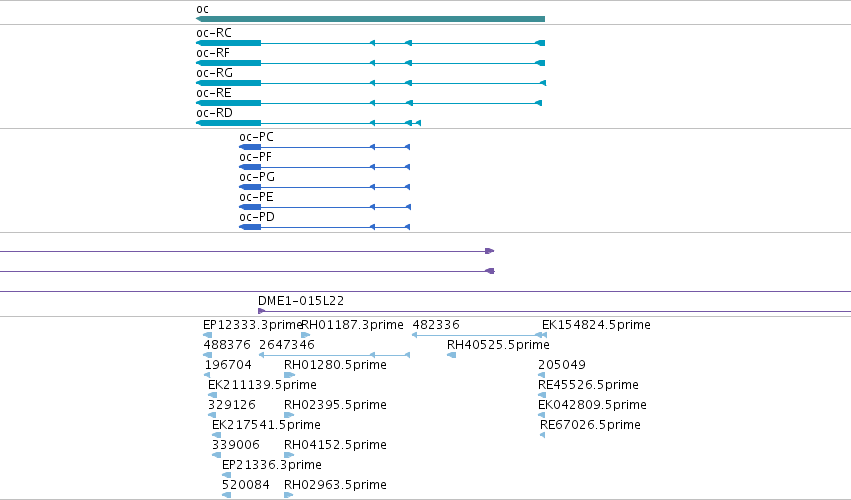Select the oc-RD transcript thick exon
Image resolution: width=851 pixels, height=500 pixels.
click(x=228, y=123)
